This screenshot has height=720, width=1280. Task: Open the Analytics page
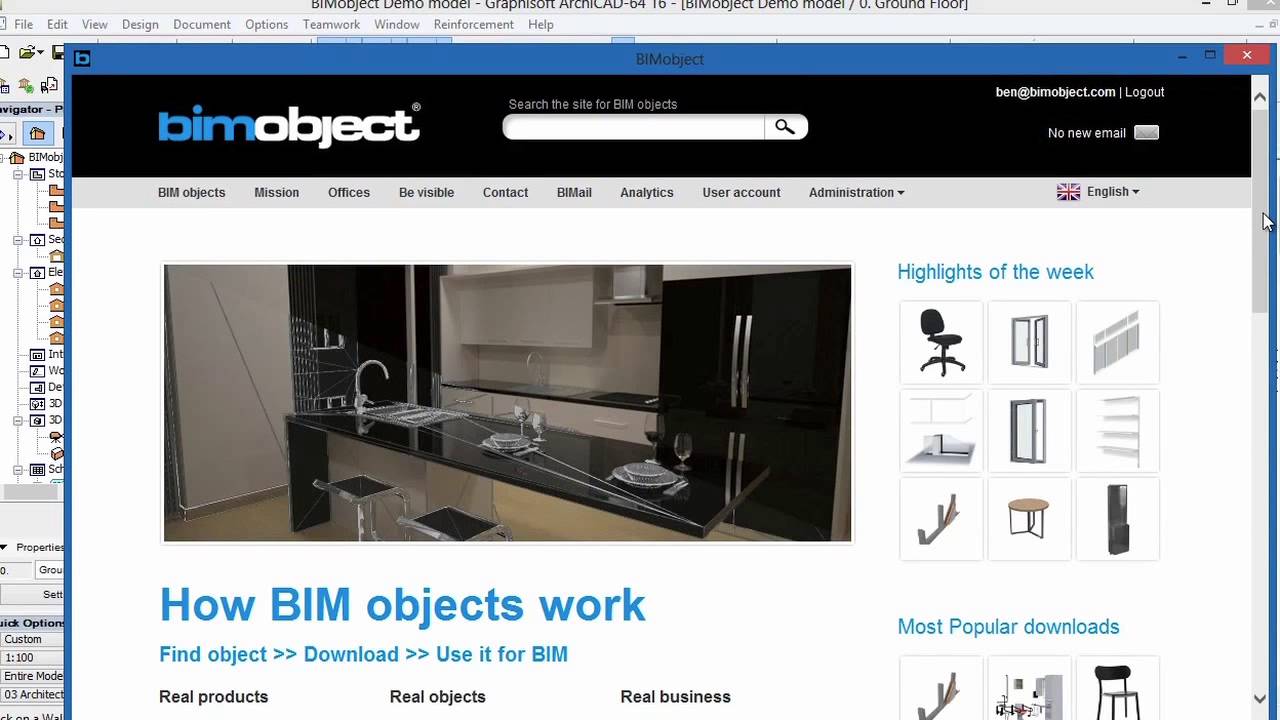646,192
